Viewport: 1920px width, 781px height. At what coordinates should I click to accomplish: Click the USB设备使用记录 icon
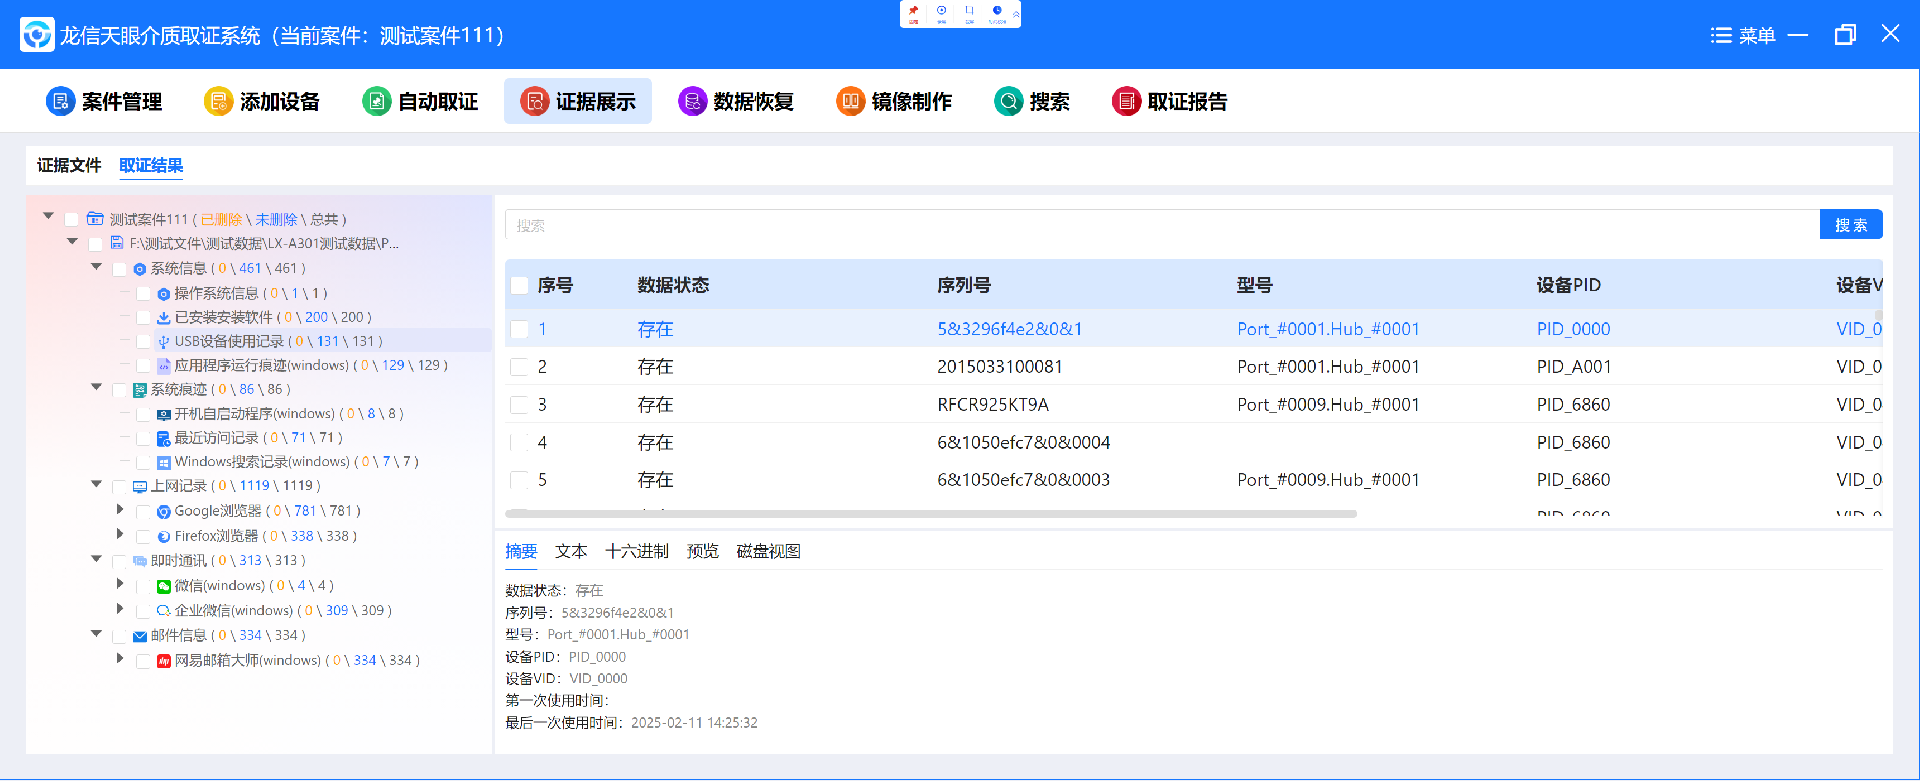click(x=164, y=341)
